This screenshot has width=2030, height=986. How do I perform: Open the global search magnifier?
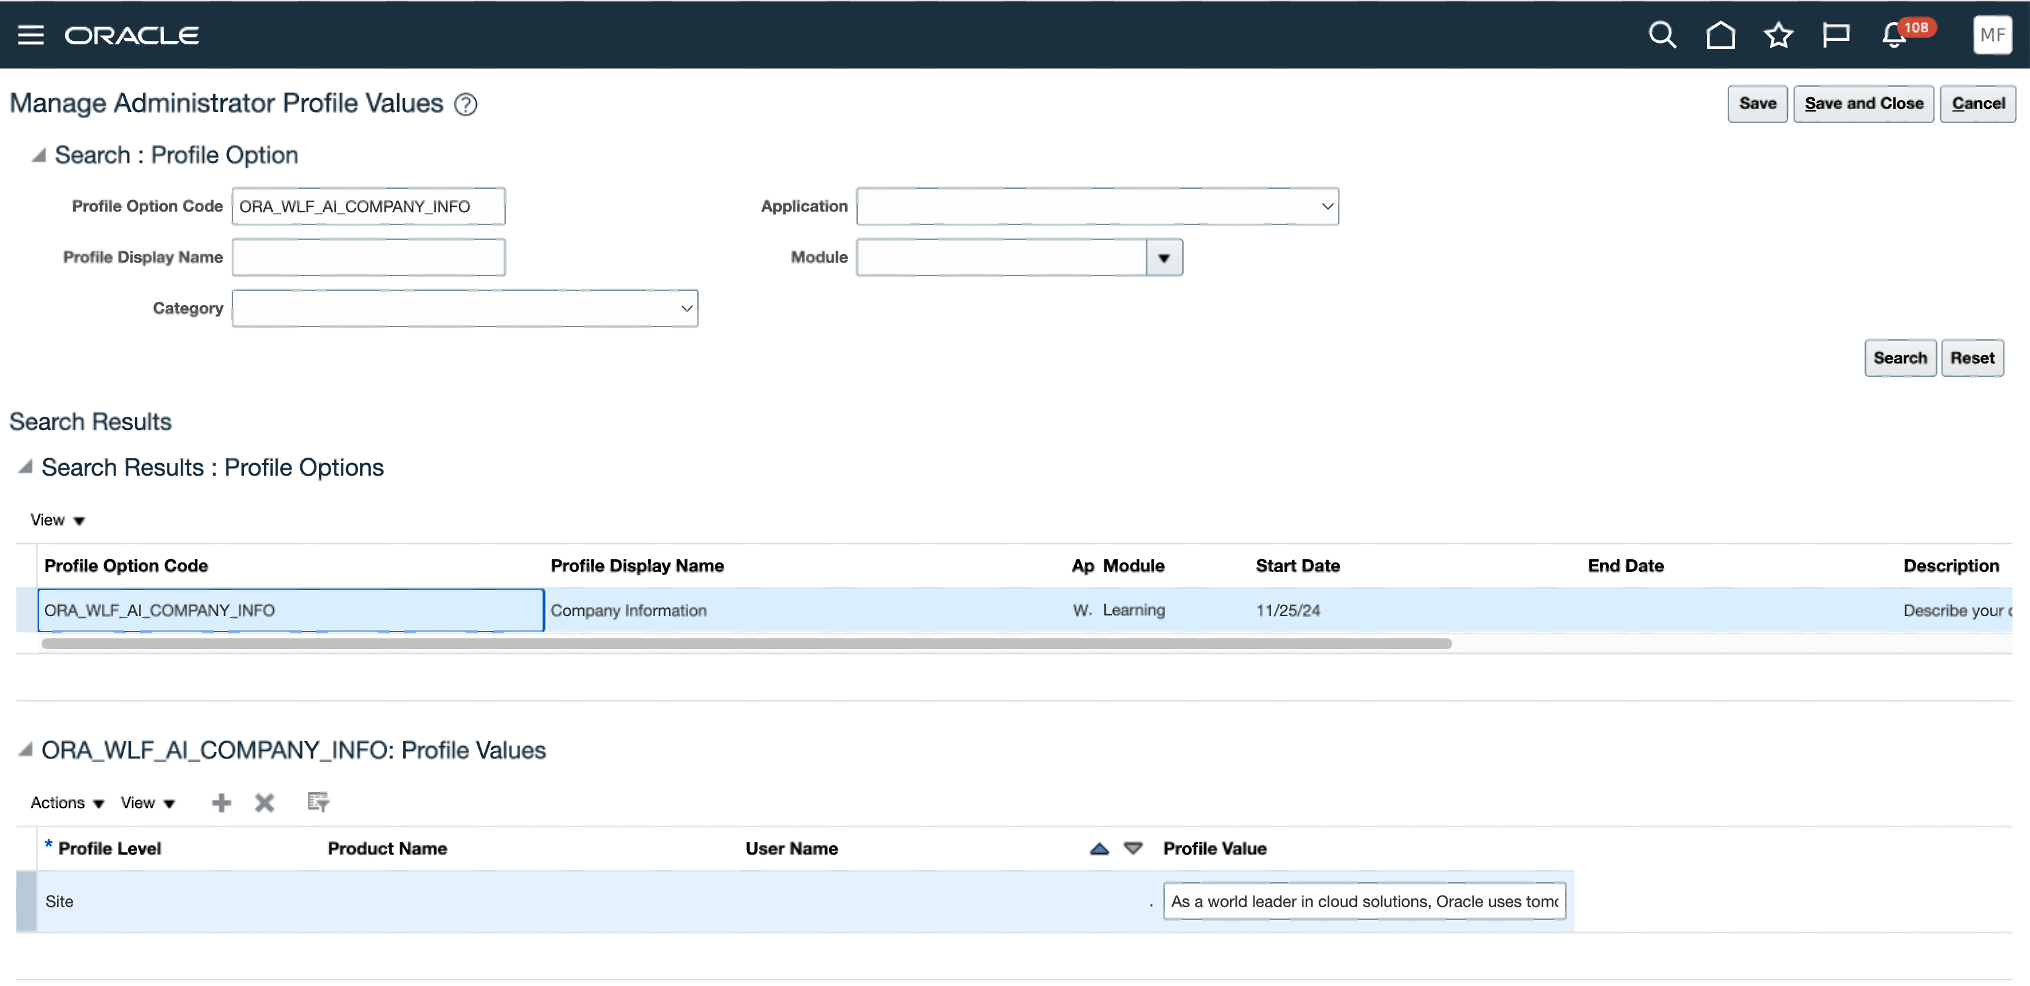tap(1662, 34)
